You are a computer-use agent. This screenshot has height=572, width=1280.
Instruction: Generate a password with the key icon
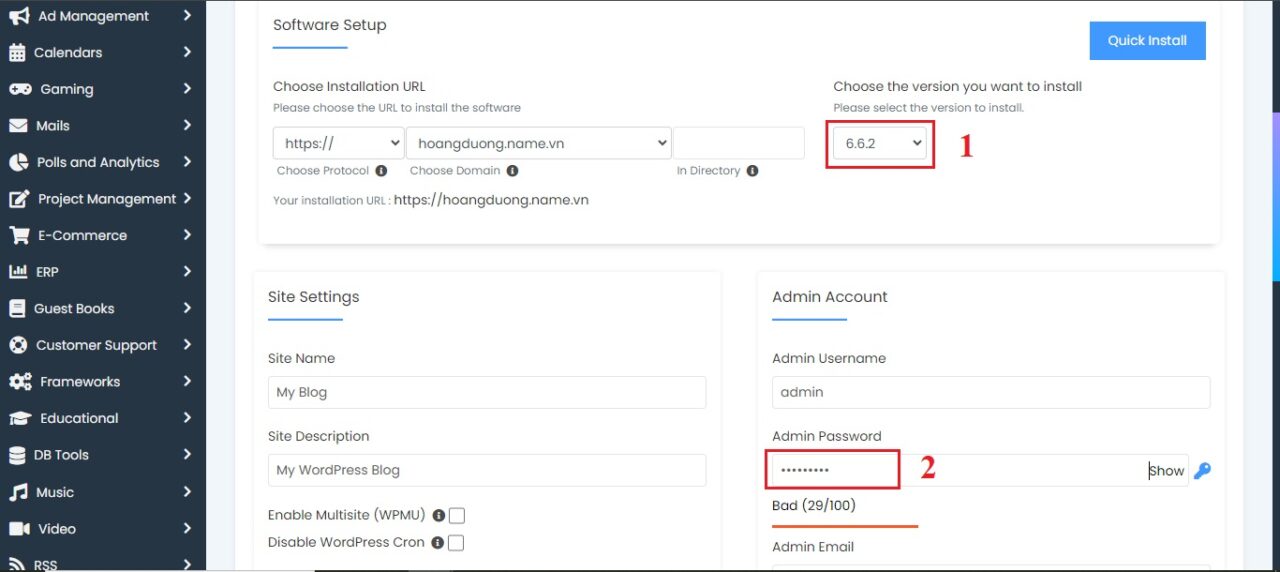pos(1202,471)
